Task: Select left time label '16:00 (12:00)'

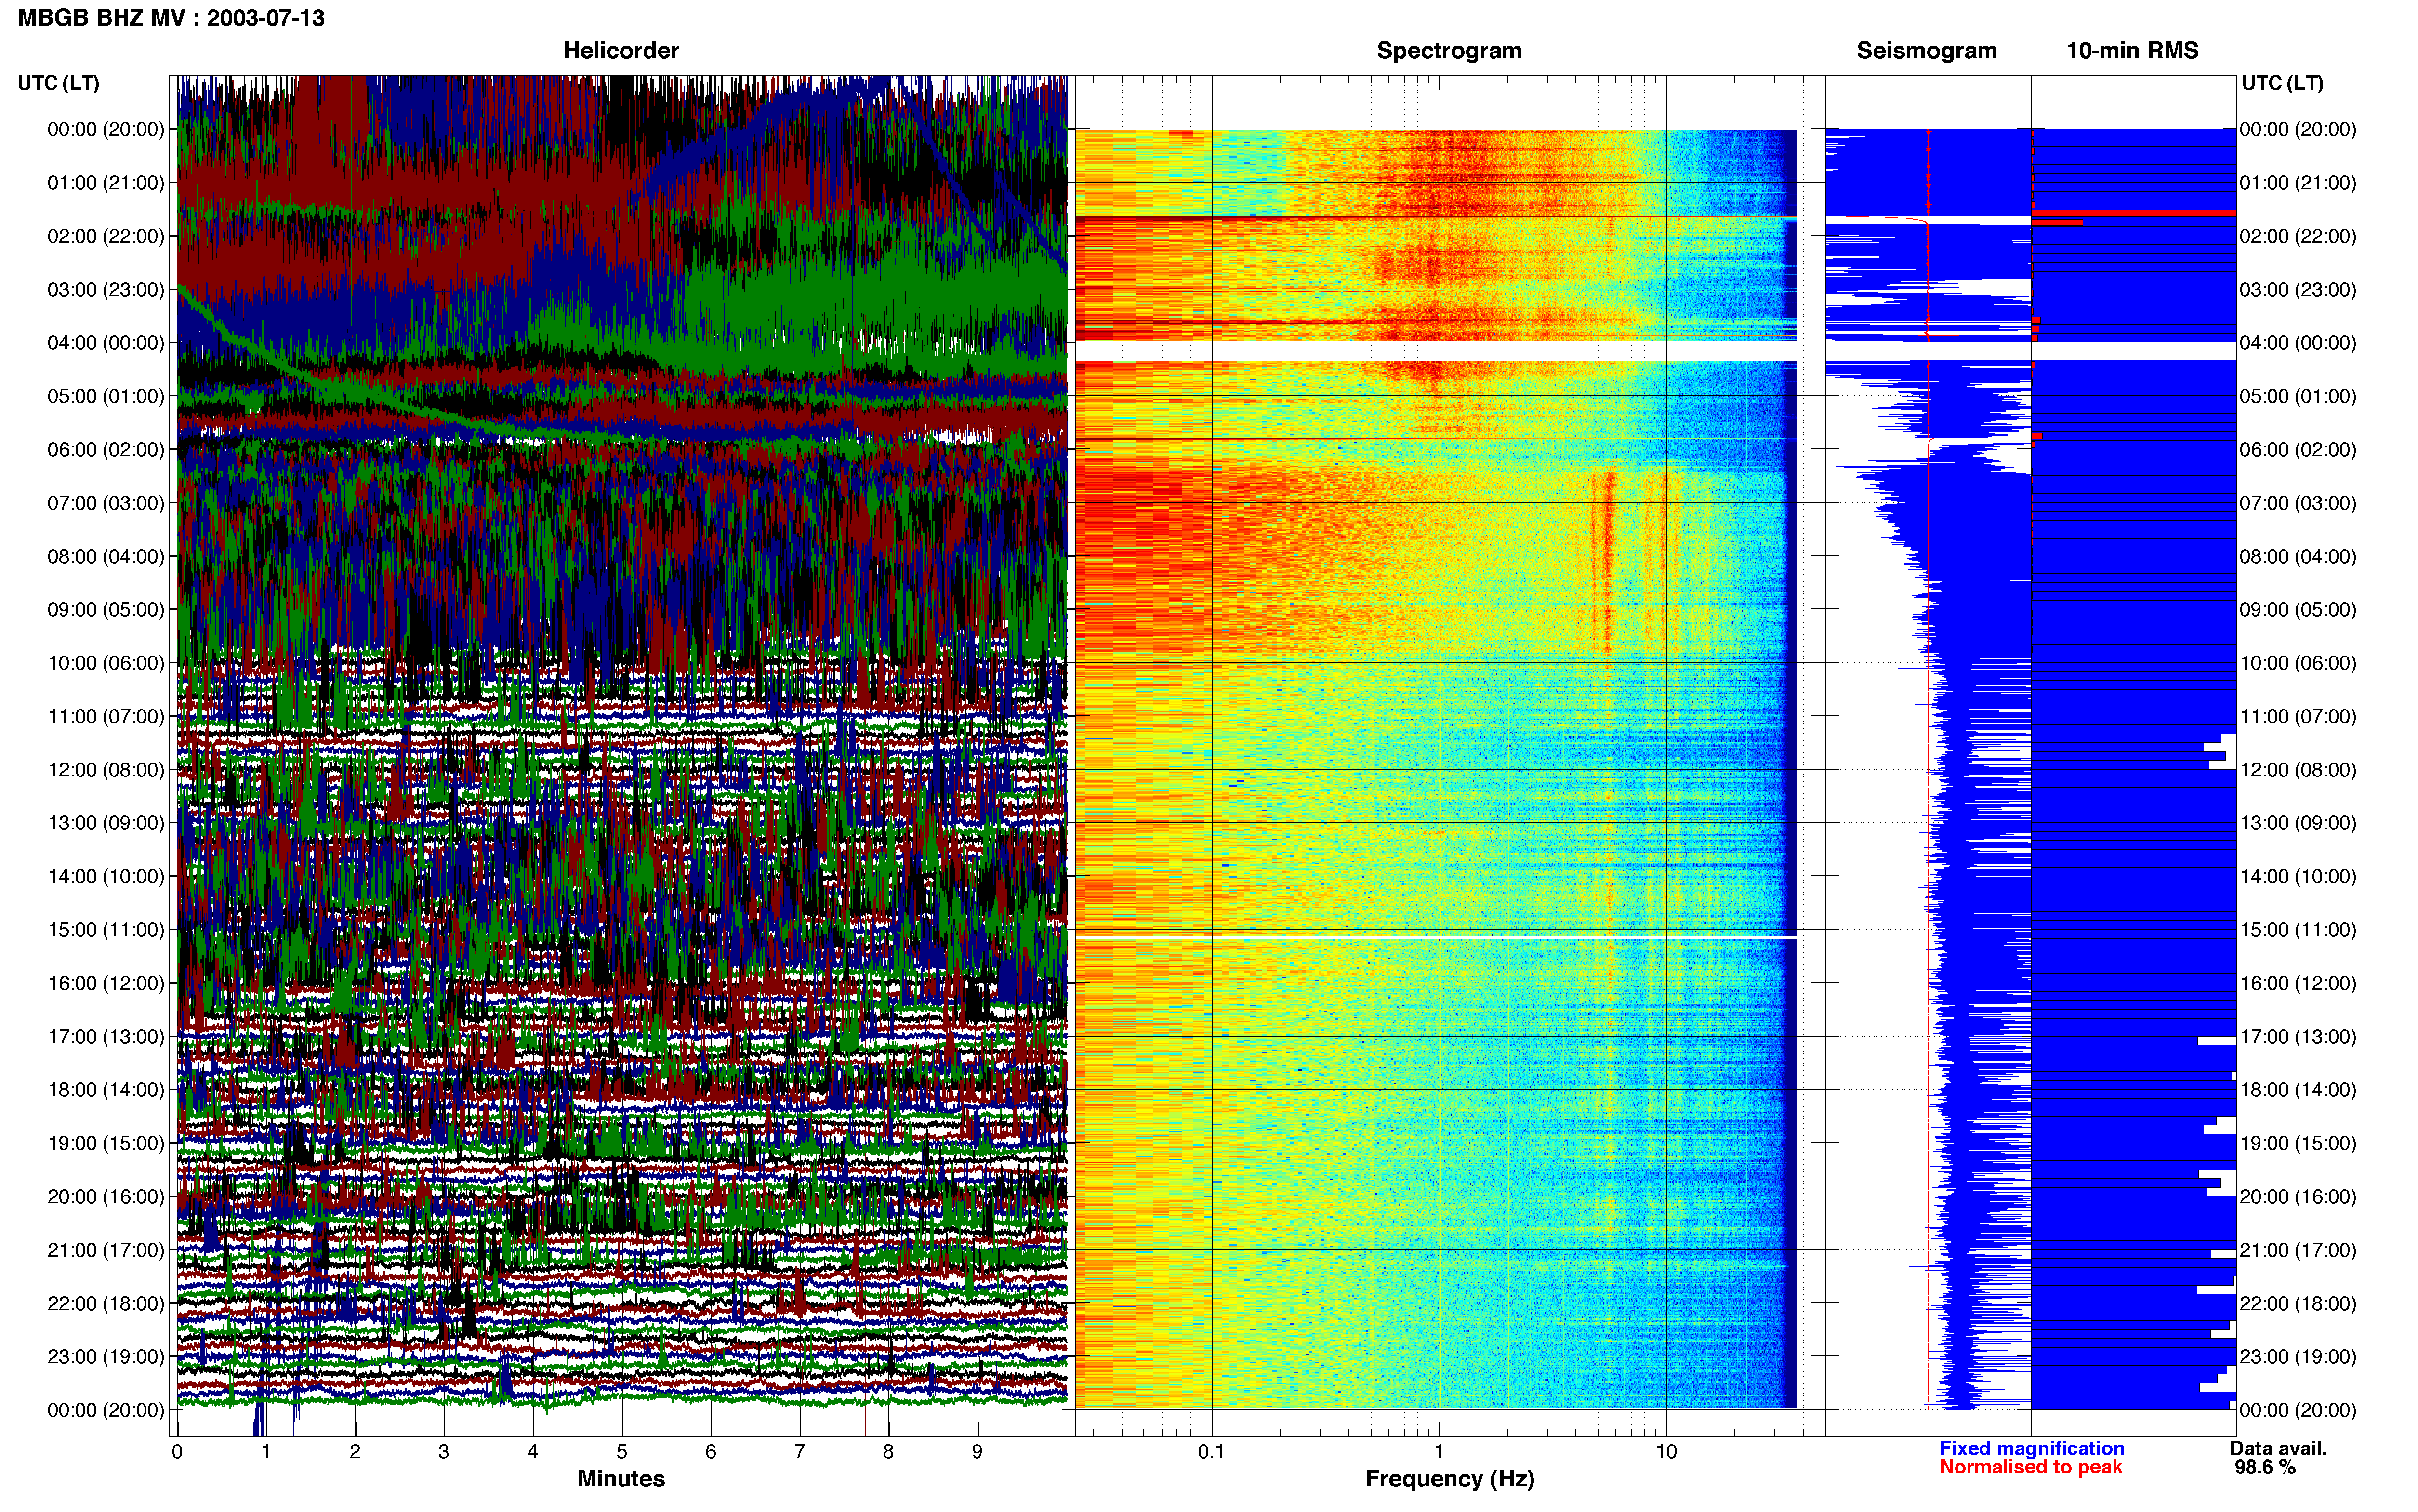Action: pyautogui.click(x=106, y=983)
